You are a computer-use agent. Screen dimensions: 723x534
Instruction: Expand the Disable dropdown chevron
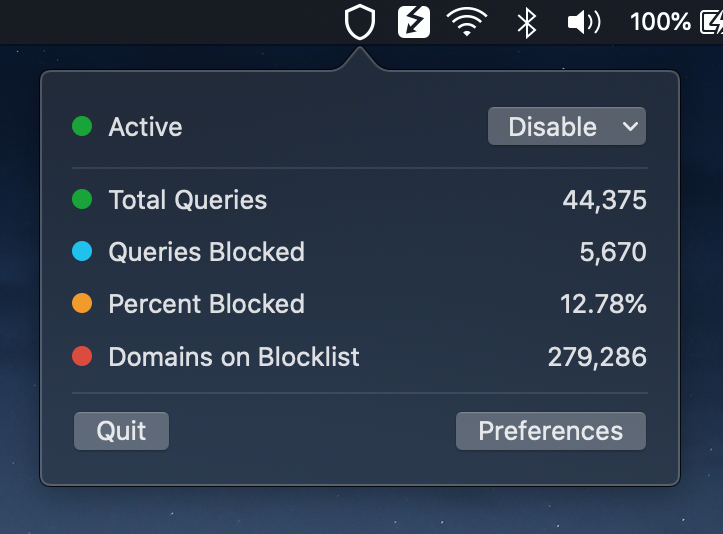click(630, 126)
